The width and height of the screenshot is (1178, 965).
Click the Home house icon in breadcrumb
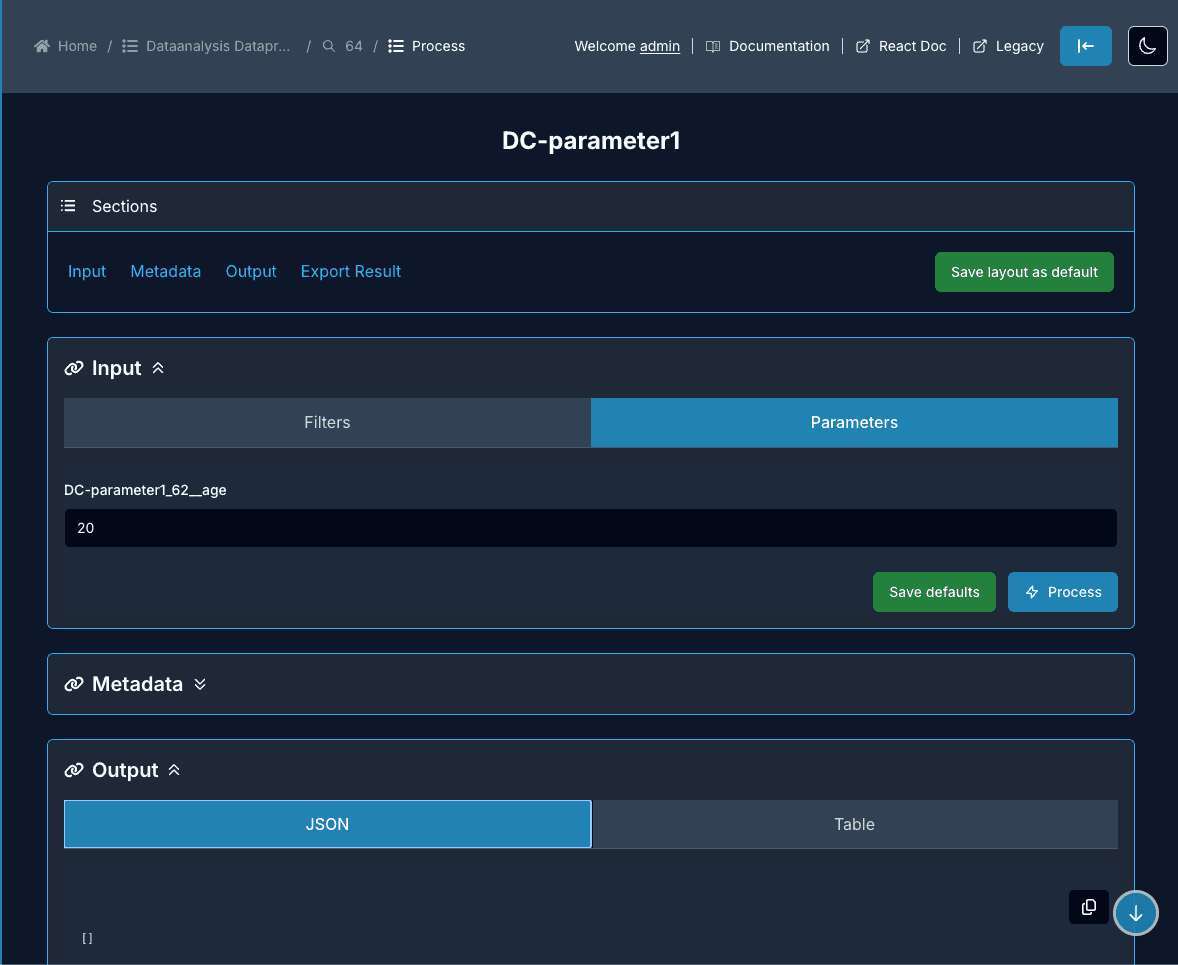pos(42,46)
